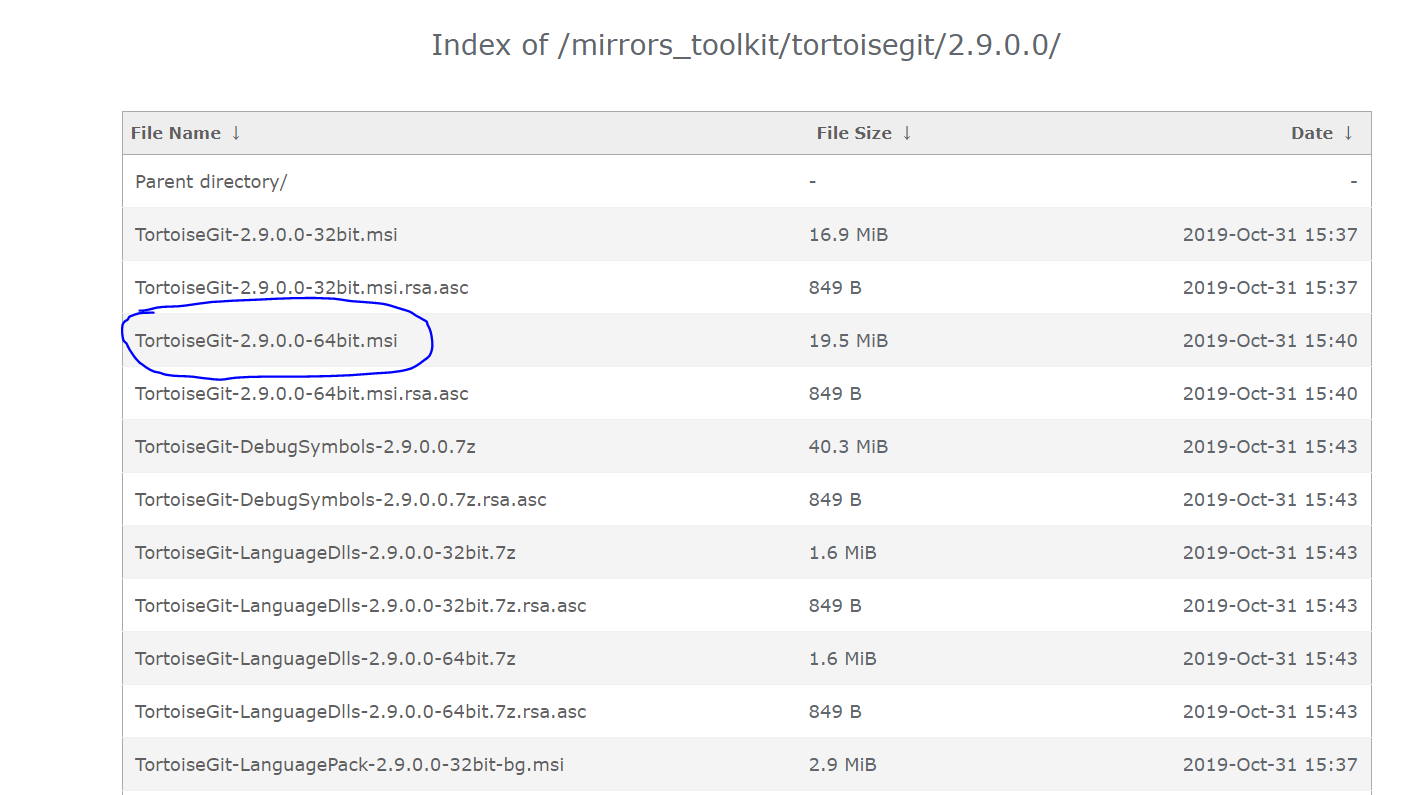Select the 2019-Oct-31 15:37 date of 32bit.msi
The height and width of the screenshot is (795, 1403).
pos(1270,235)
